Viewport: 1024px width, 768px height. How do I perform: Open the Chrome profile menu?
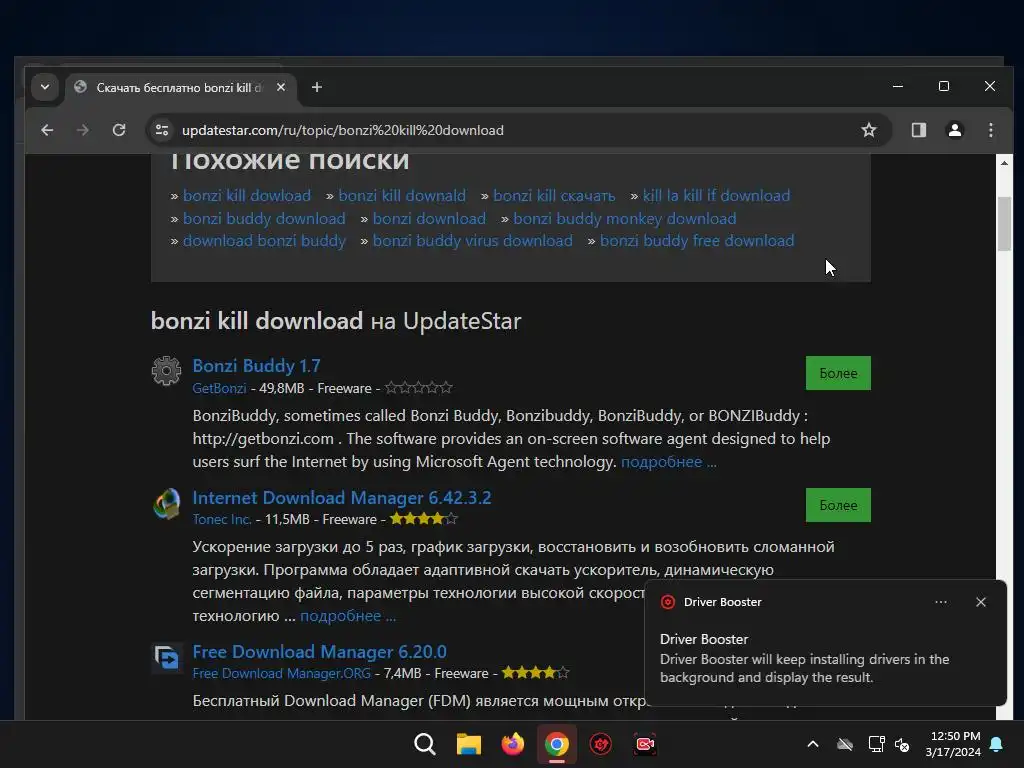(x=955, y=130)
